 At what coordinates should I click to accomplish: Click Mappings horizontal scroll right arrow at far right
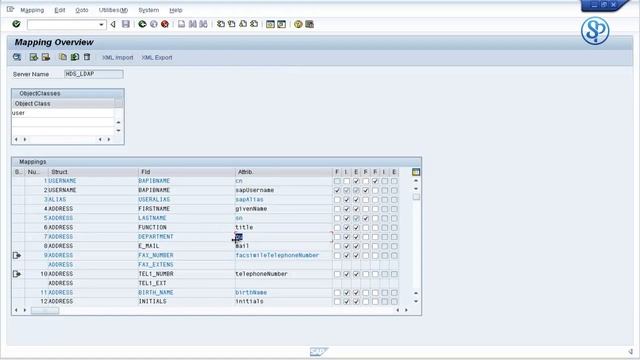(406, 310)
